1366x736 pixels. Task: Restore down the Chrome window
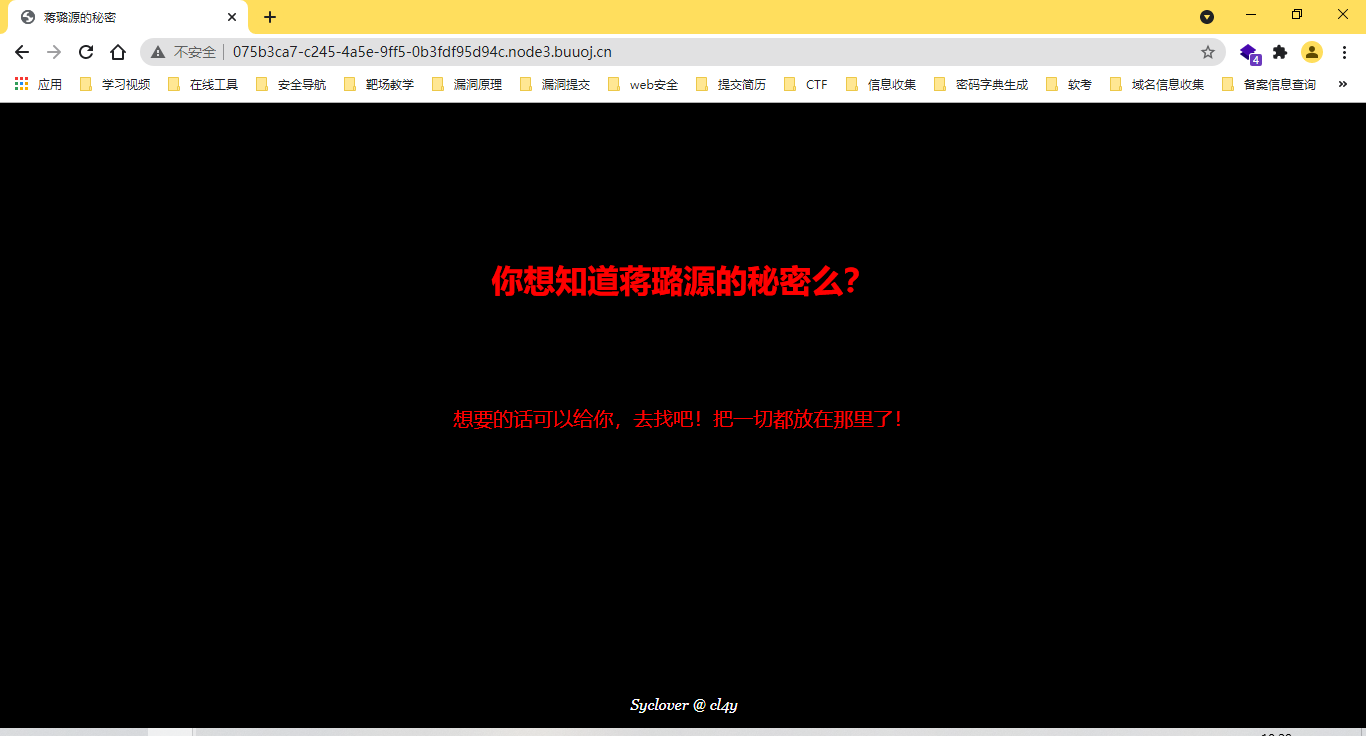[x=1297, y=15]
